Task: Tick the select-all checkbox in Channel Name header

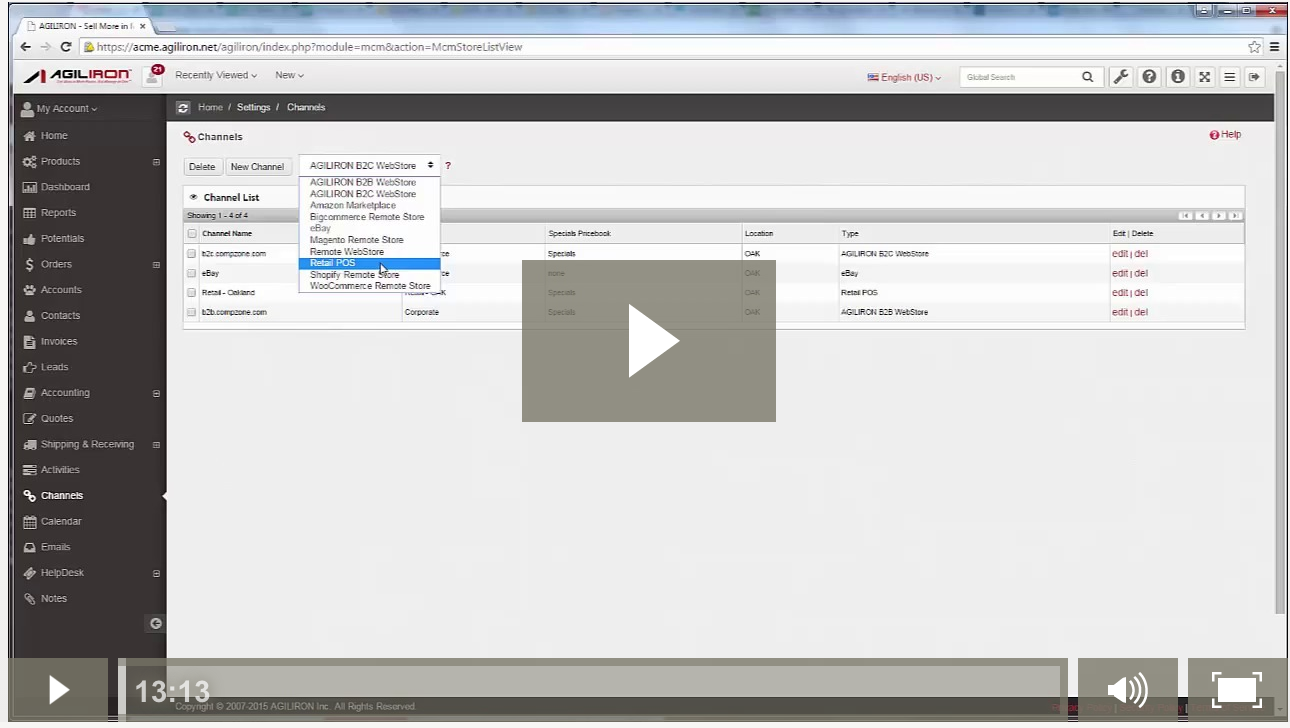Action: click(x=192, y=234)
